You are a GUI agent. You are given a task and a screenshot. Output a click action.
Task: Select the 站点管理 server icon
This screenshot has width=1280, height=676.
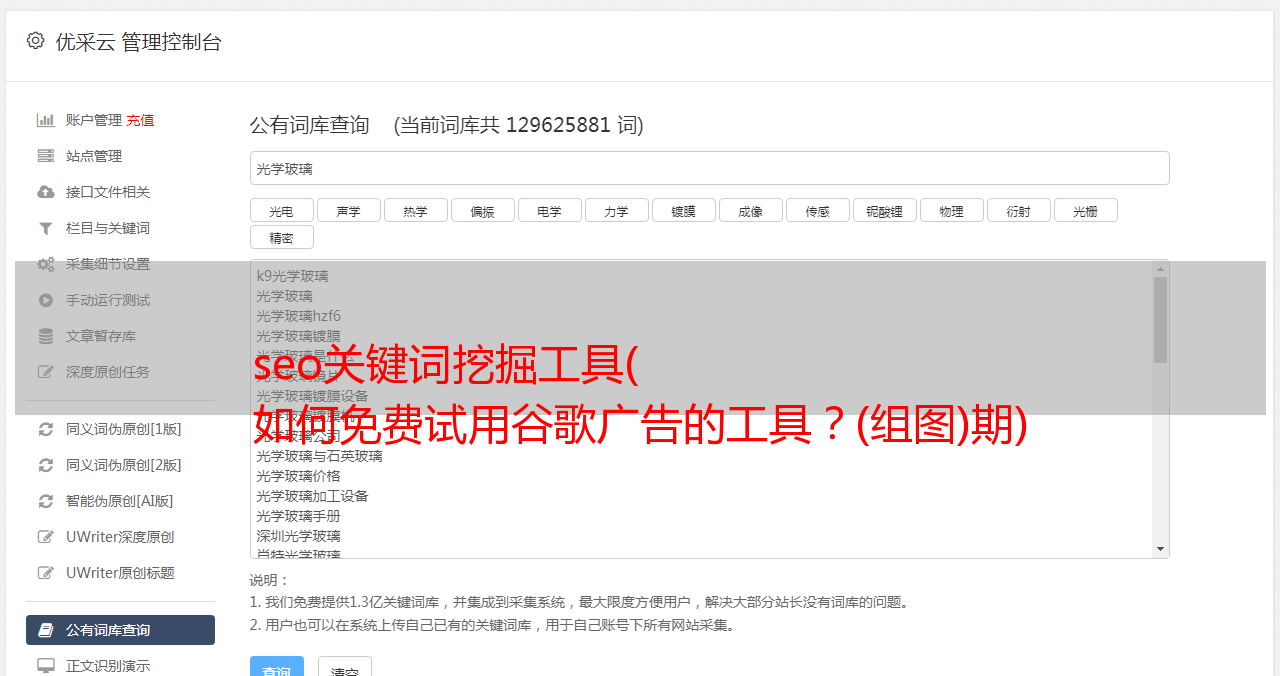tap(46, 156)
